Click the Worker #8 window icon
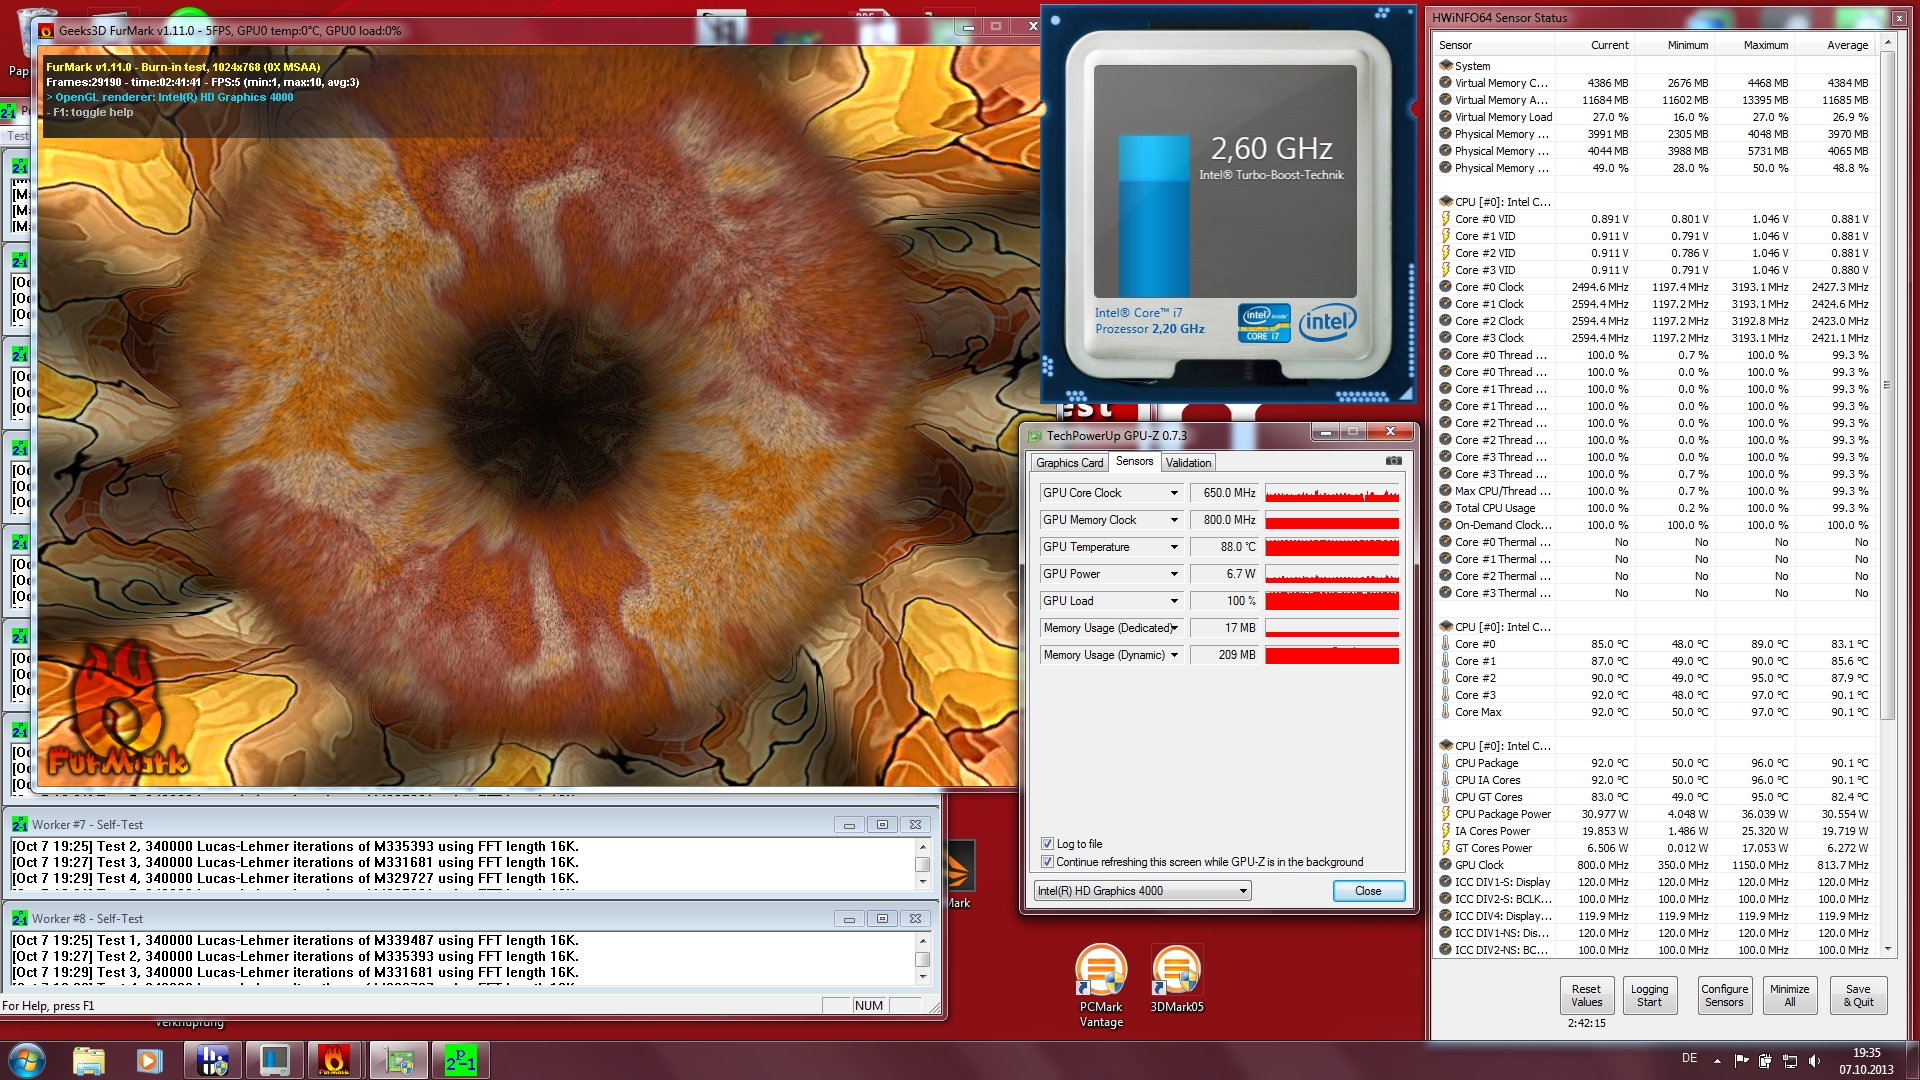 19,919
